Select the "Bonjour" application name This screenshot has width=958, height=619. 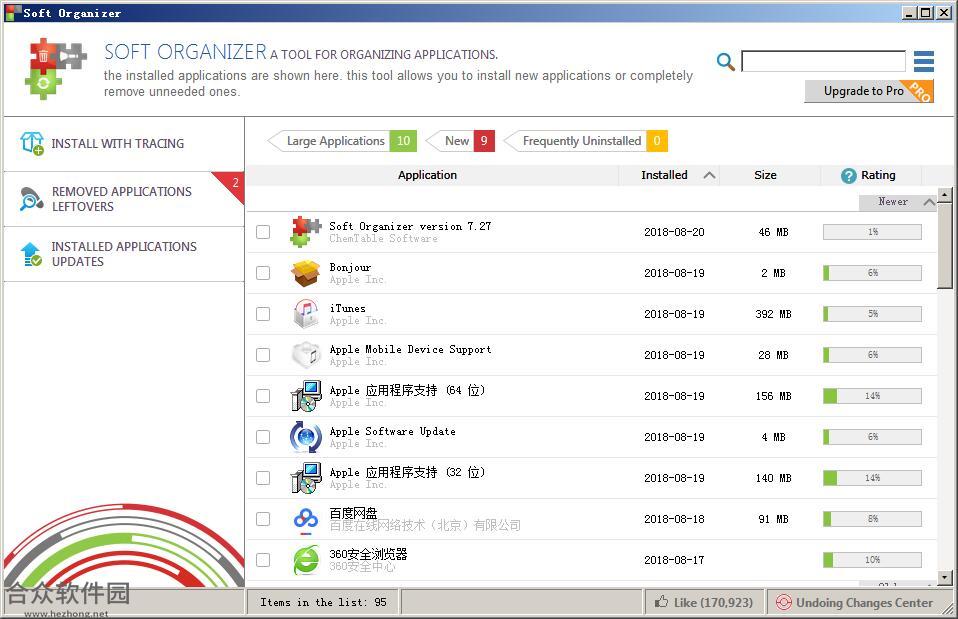[x=350, y=267]
